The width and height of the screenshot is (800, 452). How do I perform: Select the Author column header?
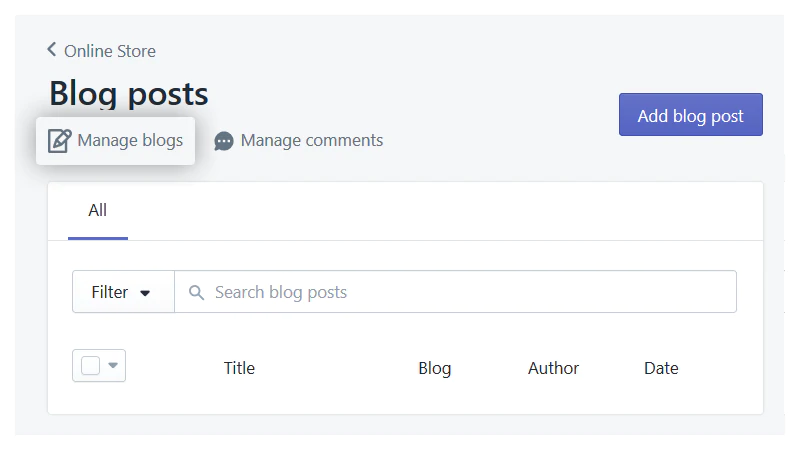coord(553,368)
